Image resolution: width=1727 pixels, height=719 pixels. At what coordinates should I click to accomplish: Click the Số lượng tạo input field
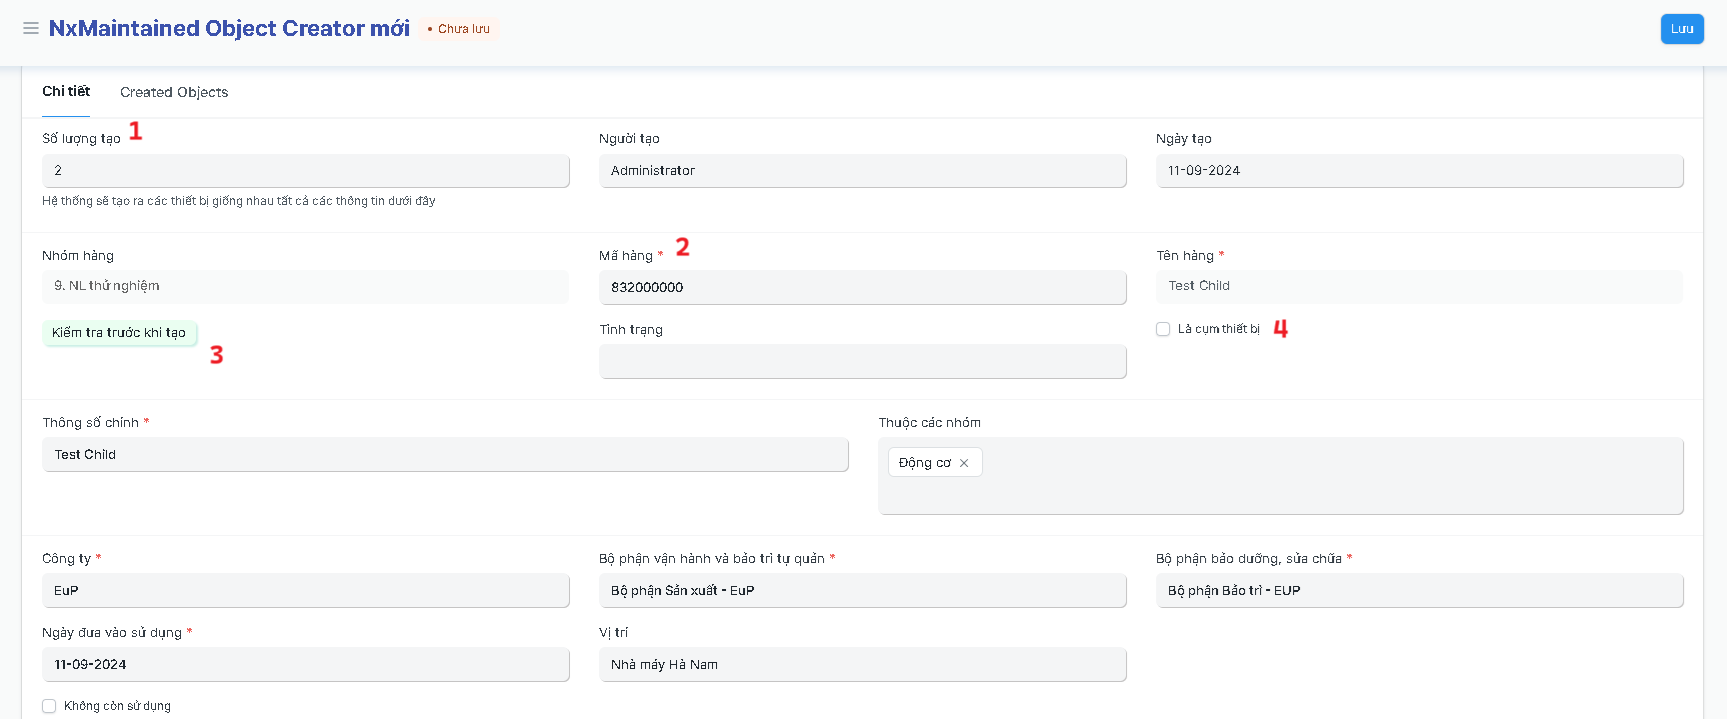tap(305, 171)
